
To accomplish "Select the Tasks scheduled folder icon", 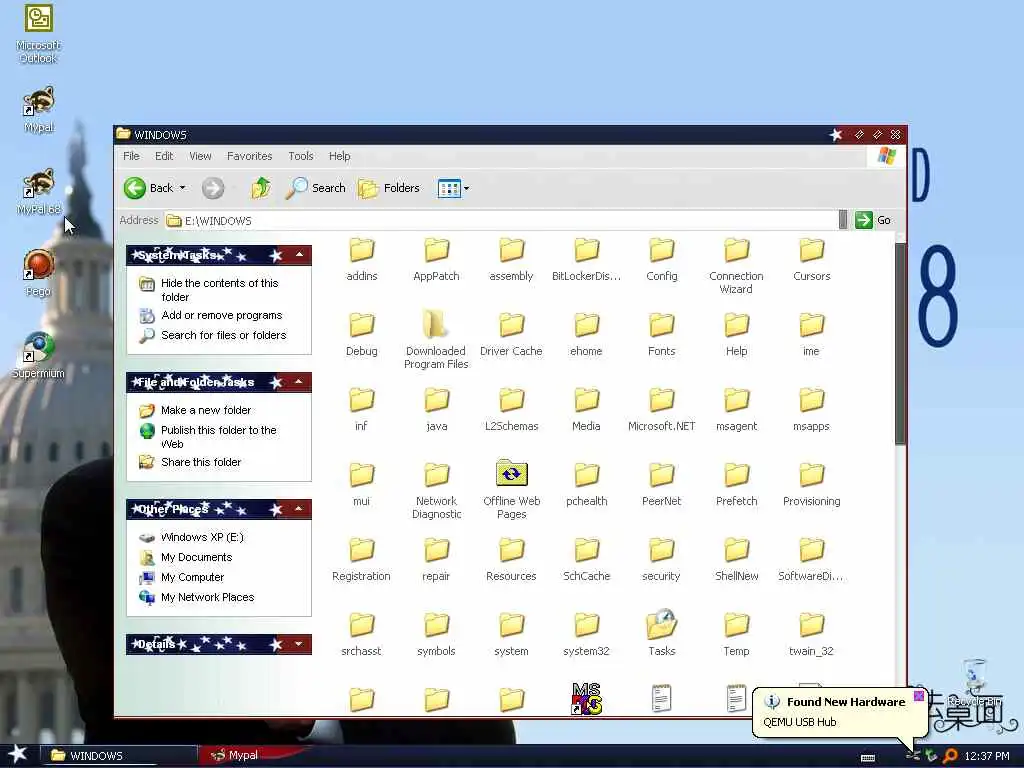I will (662, 634).
